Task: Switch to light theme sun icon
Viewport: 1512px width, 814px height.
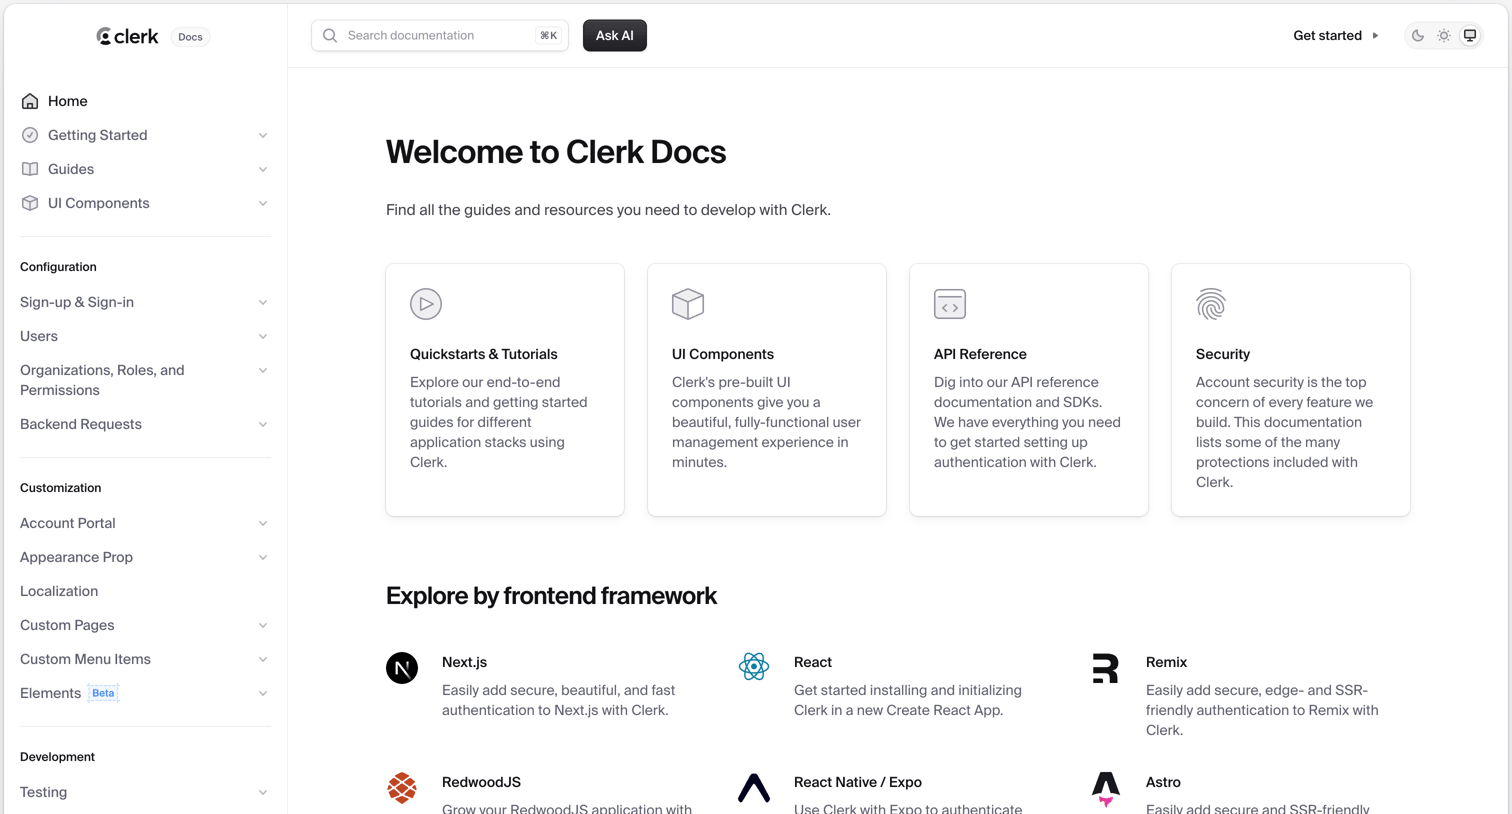Action: coord(1444,35)
